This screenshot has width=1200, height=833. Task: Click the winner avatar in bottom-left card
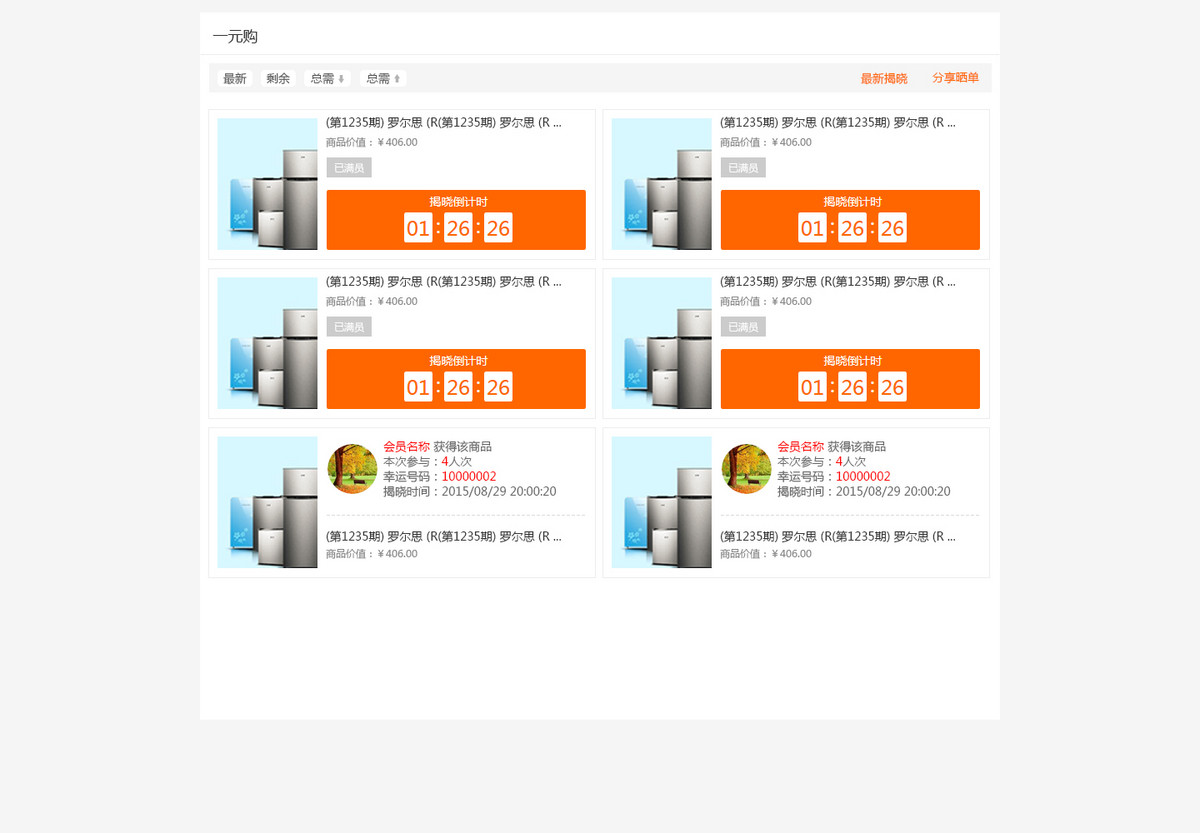tap(352, 469)
